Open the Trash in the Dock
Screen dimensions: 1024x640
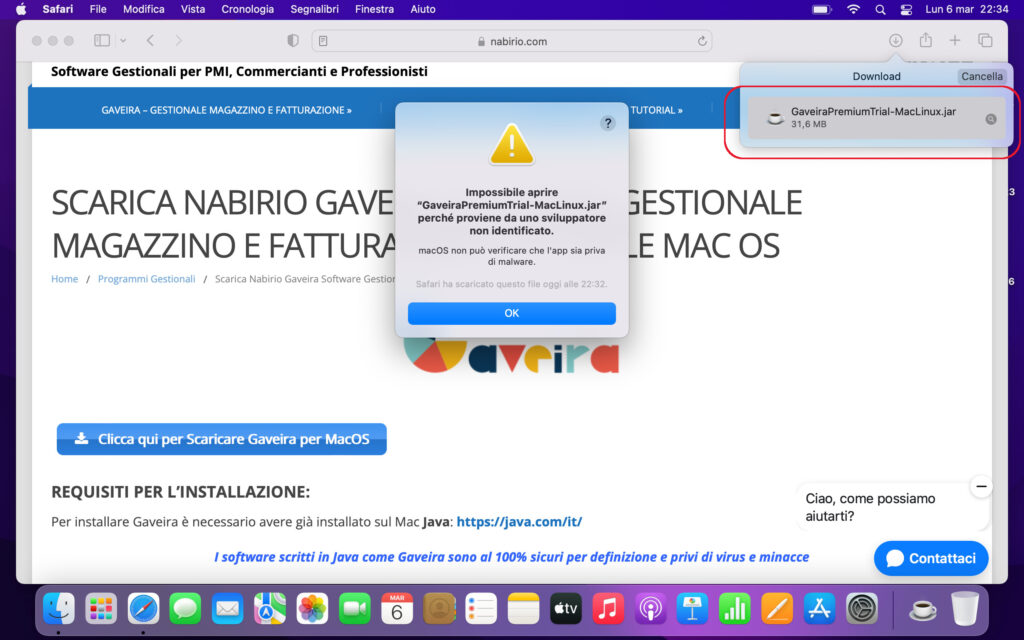coord(965,609)
